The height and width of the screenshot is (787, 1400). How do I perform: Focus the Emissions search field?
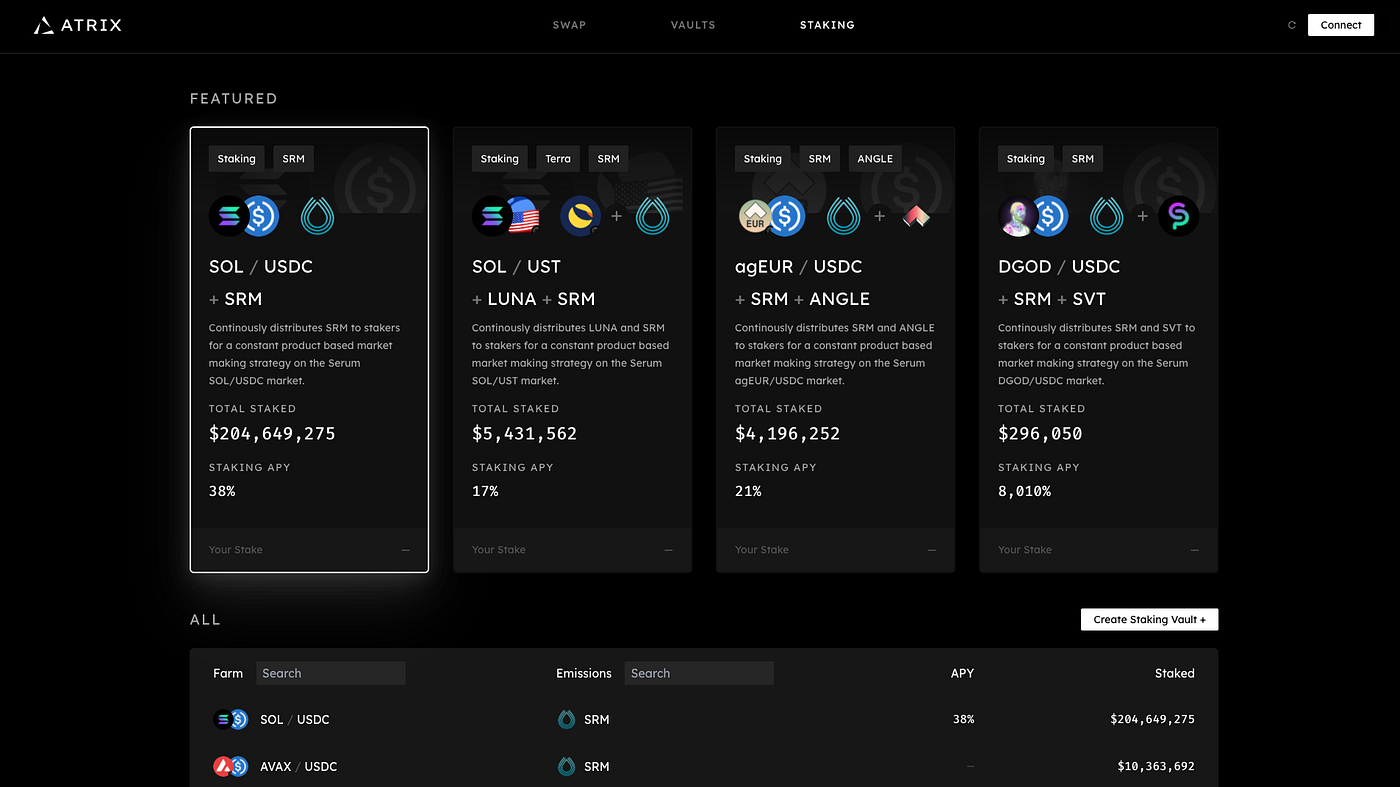[699, 673]
